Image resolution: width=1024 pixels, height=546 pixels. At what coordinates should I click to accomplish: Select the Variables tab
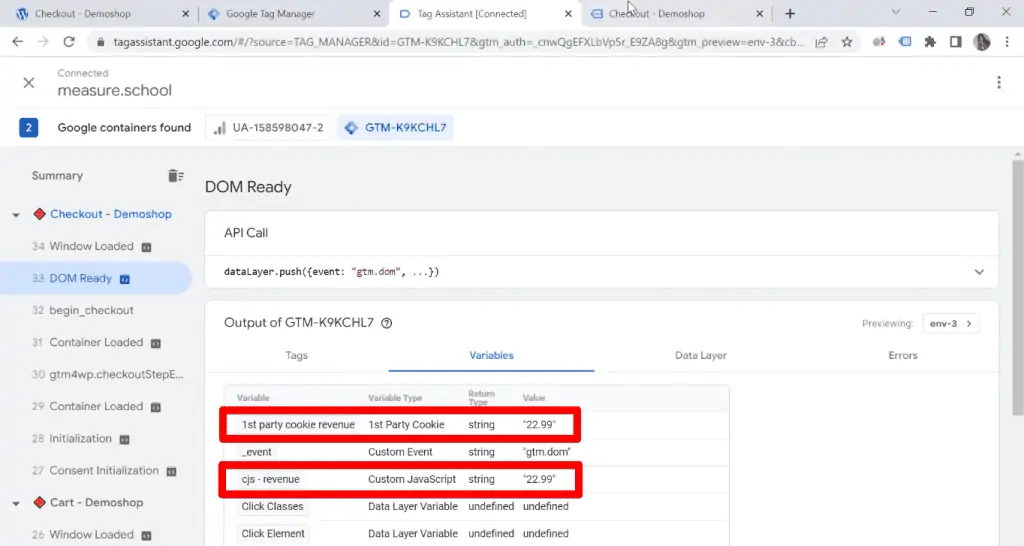491,355
